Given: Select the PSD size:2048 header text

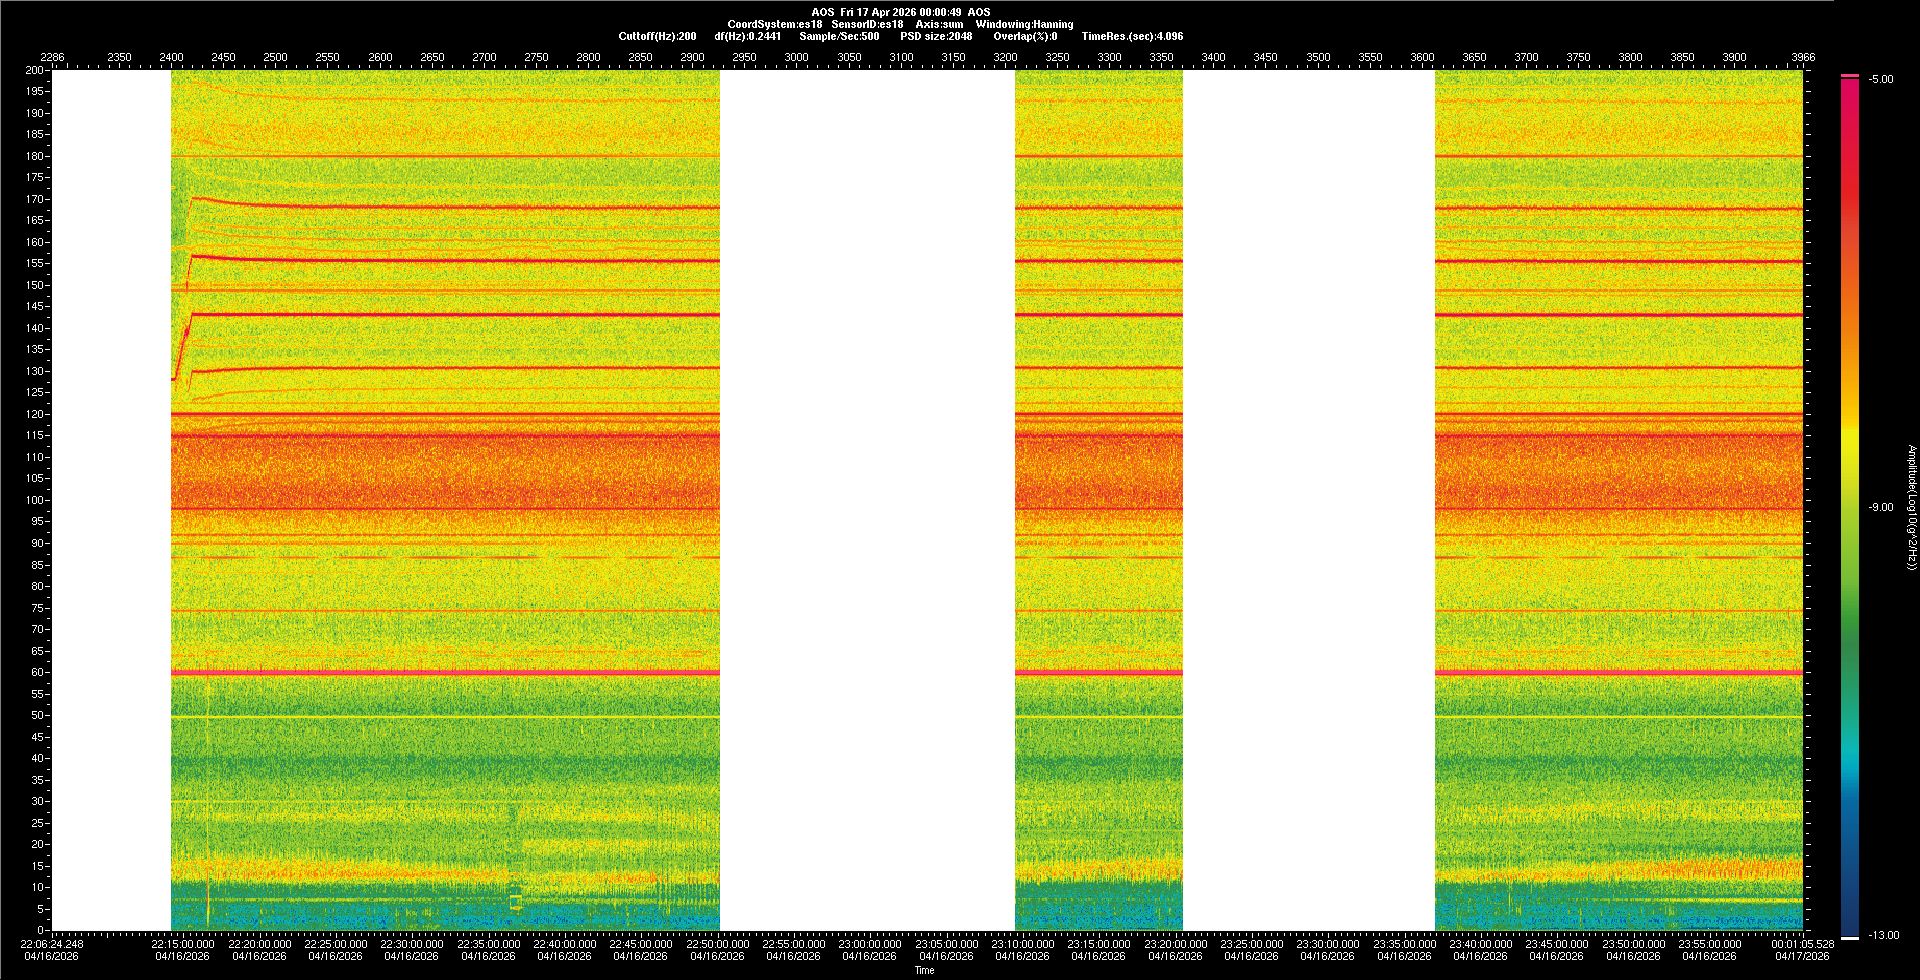Looking at the screenshot, I should click(936, 36).
